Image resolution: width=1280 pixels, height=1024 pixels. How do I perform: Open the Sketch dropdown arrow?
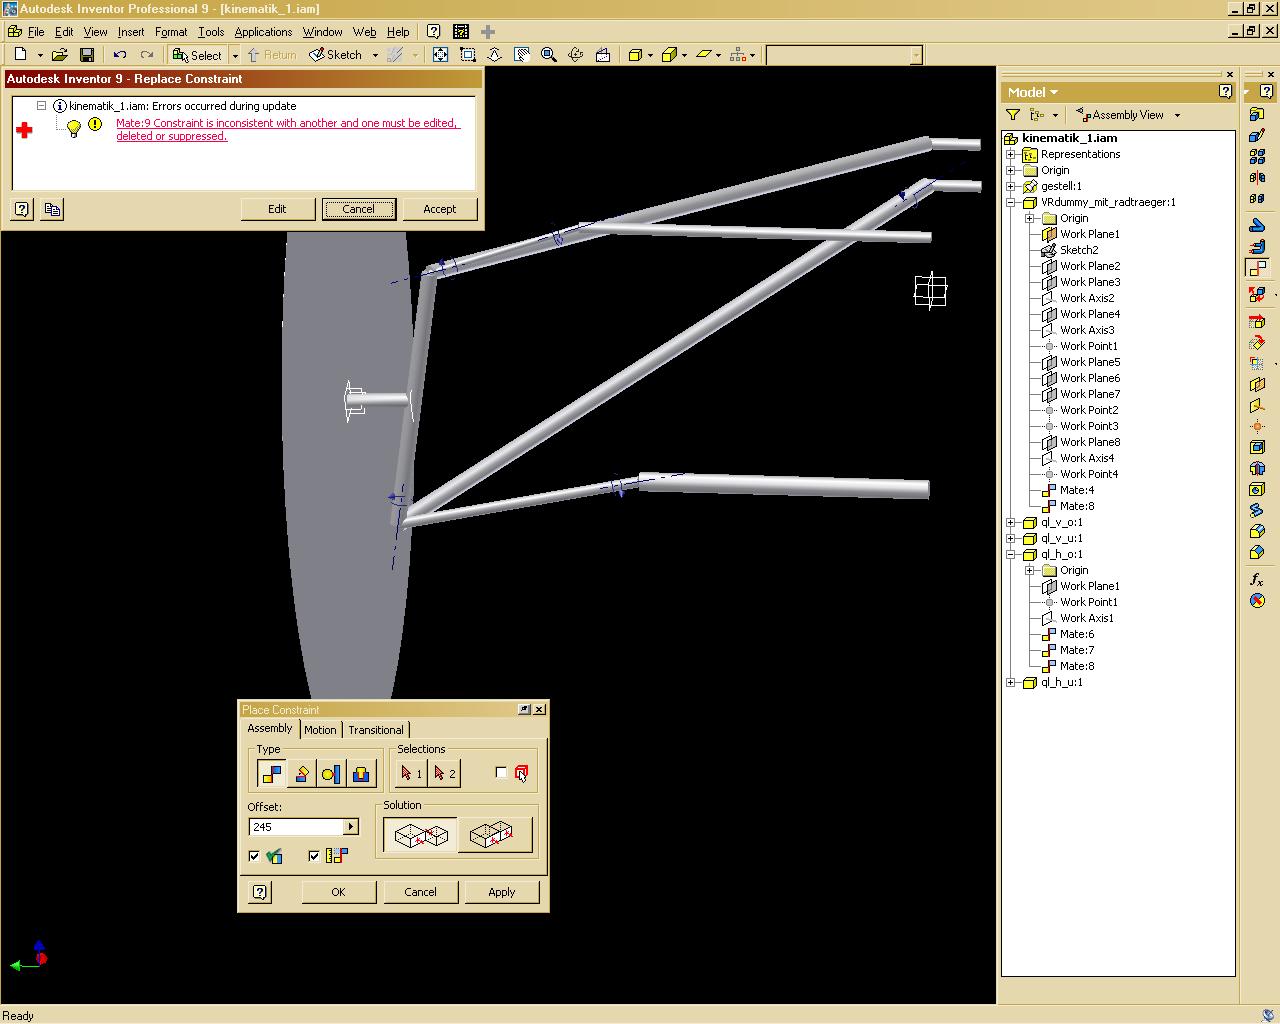(x=375, y=56)
